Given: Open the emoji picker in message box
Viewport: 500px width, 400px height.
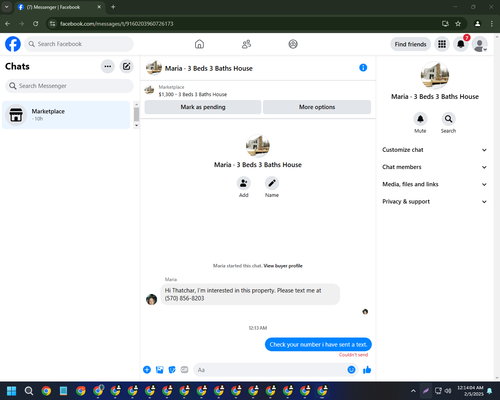Looking at the screenshot, I should [x=351, y=370].
